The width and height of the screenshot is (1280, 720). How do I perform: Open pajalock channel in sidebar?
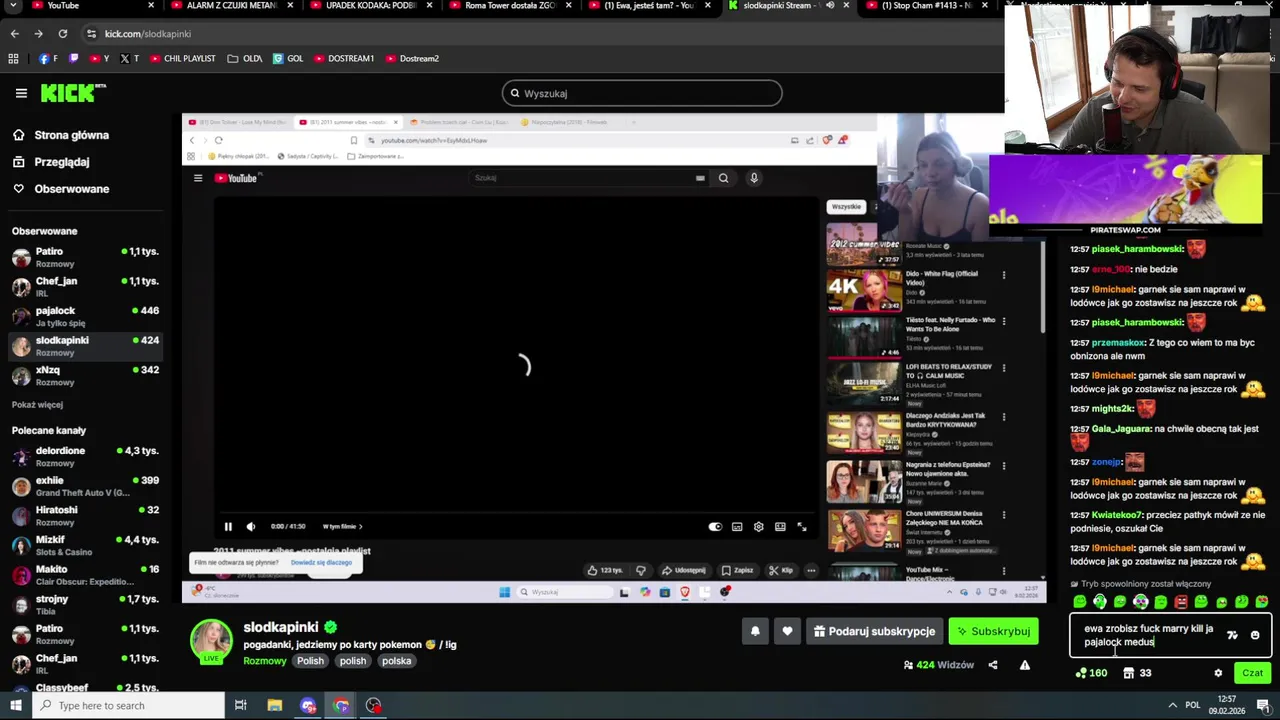point(86,316)
